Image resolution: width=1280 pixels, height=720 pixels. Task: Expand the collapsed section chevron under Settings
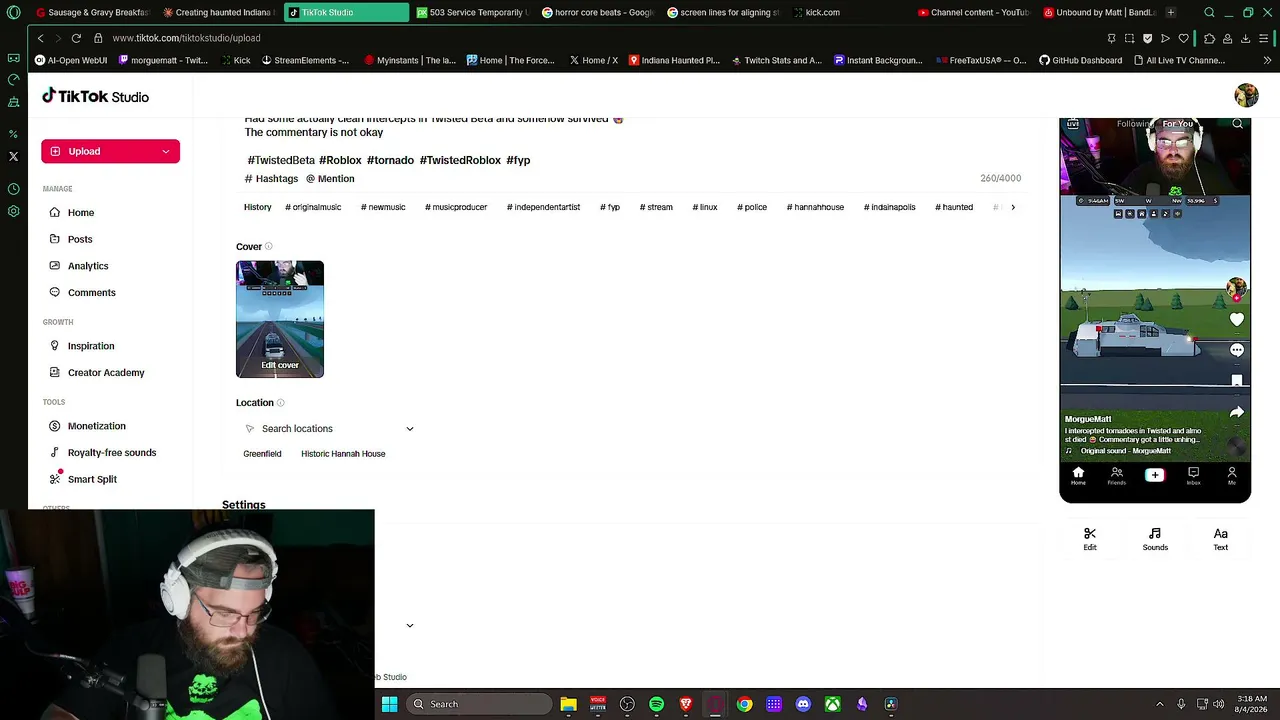click(409, 626)
